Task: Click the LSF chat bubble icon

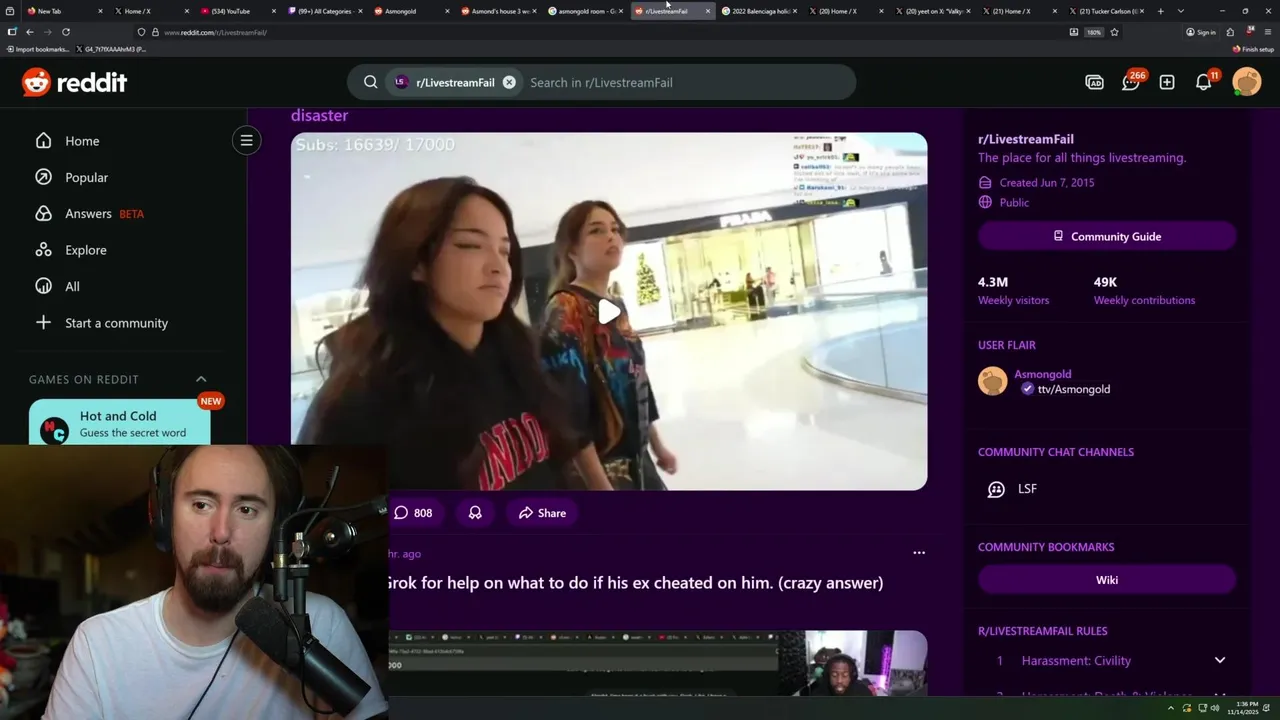Action: [x=996, y=489]
